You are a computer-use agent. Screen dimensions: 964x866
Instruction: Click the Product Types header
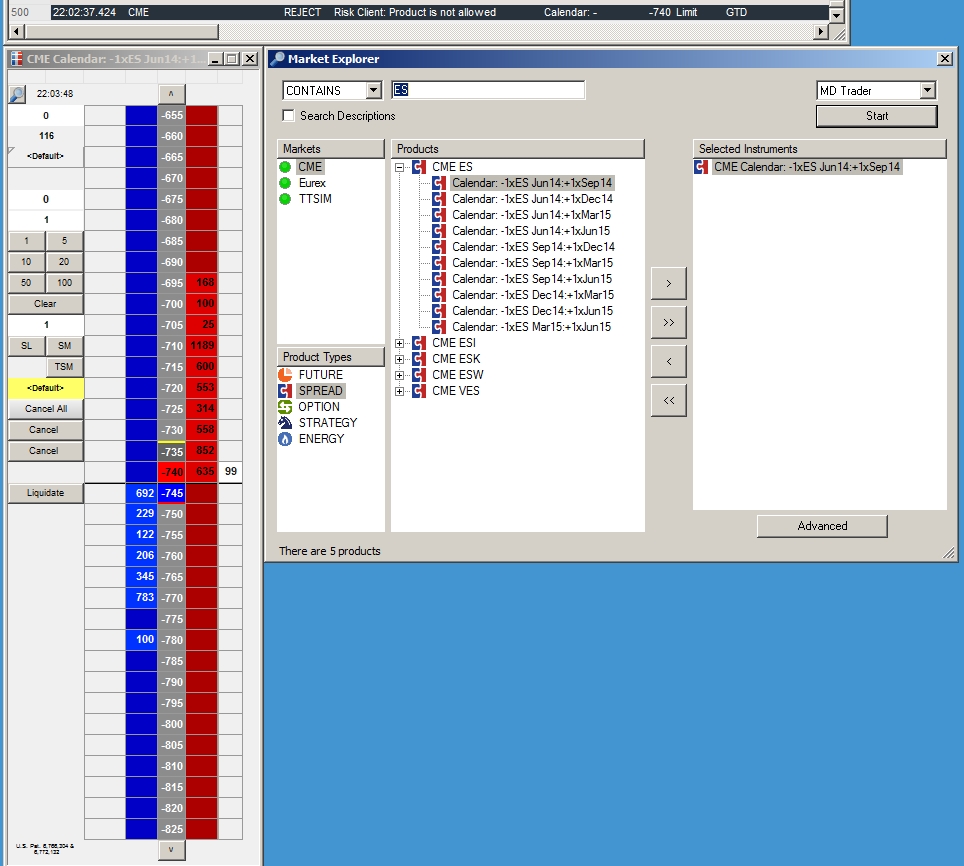(331, 357)
